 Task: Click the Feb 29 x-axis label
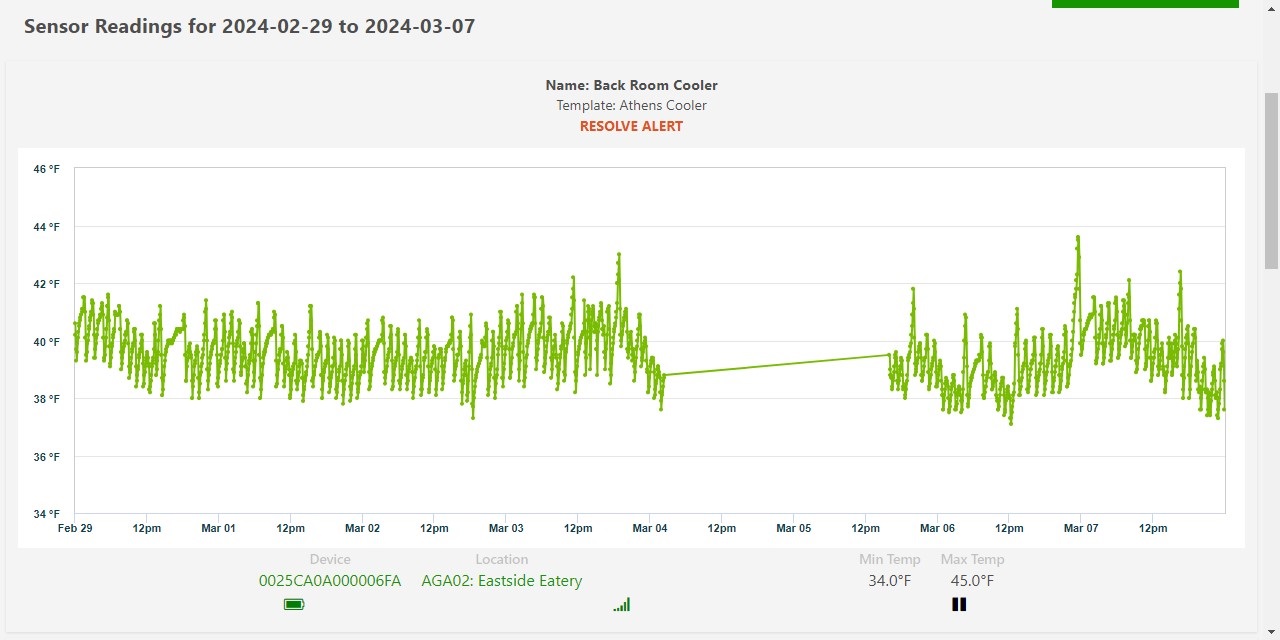click(x=75, y=528)
